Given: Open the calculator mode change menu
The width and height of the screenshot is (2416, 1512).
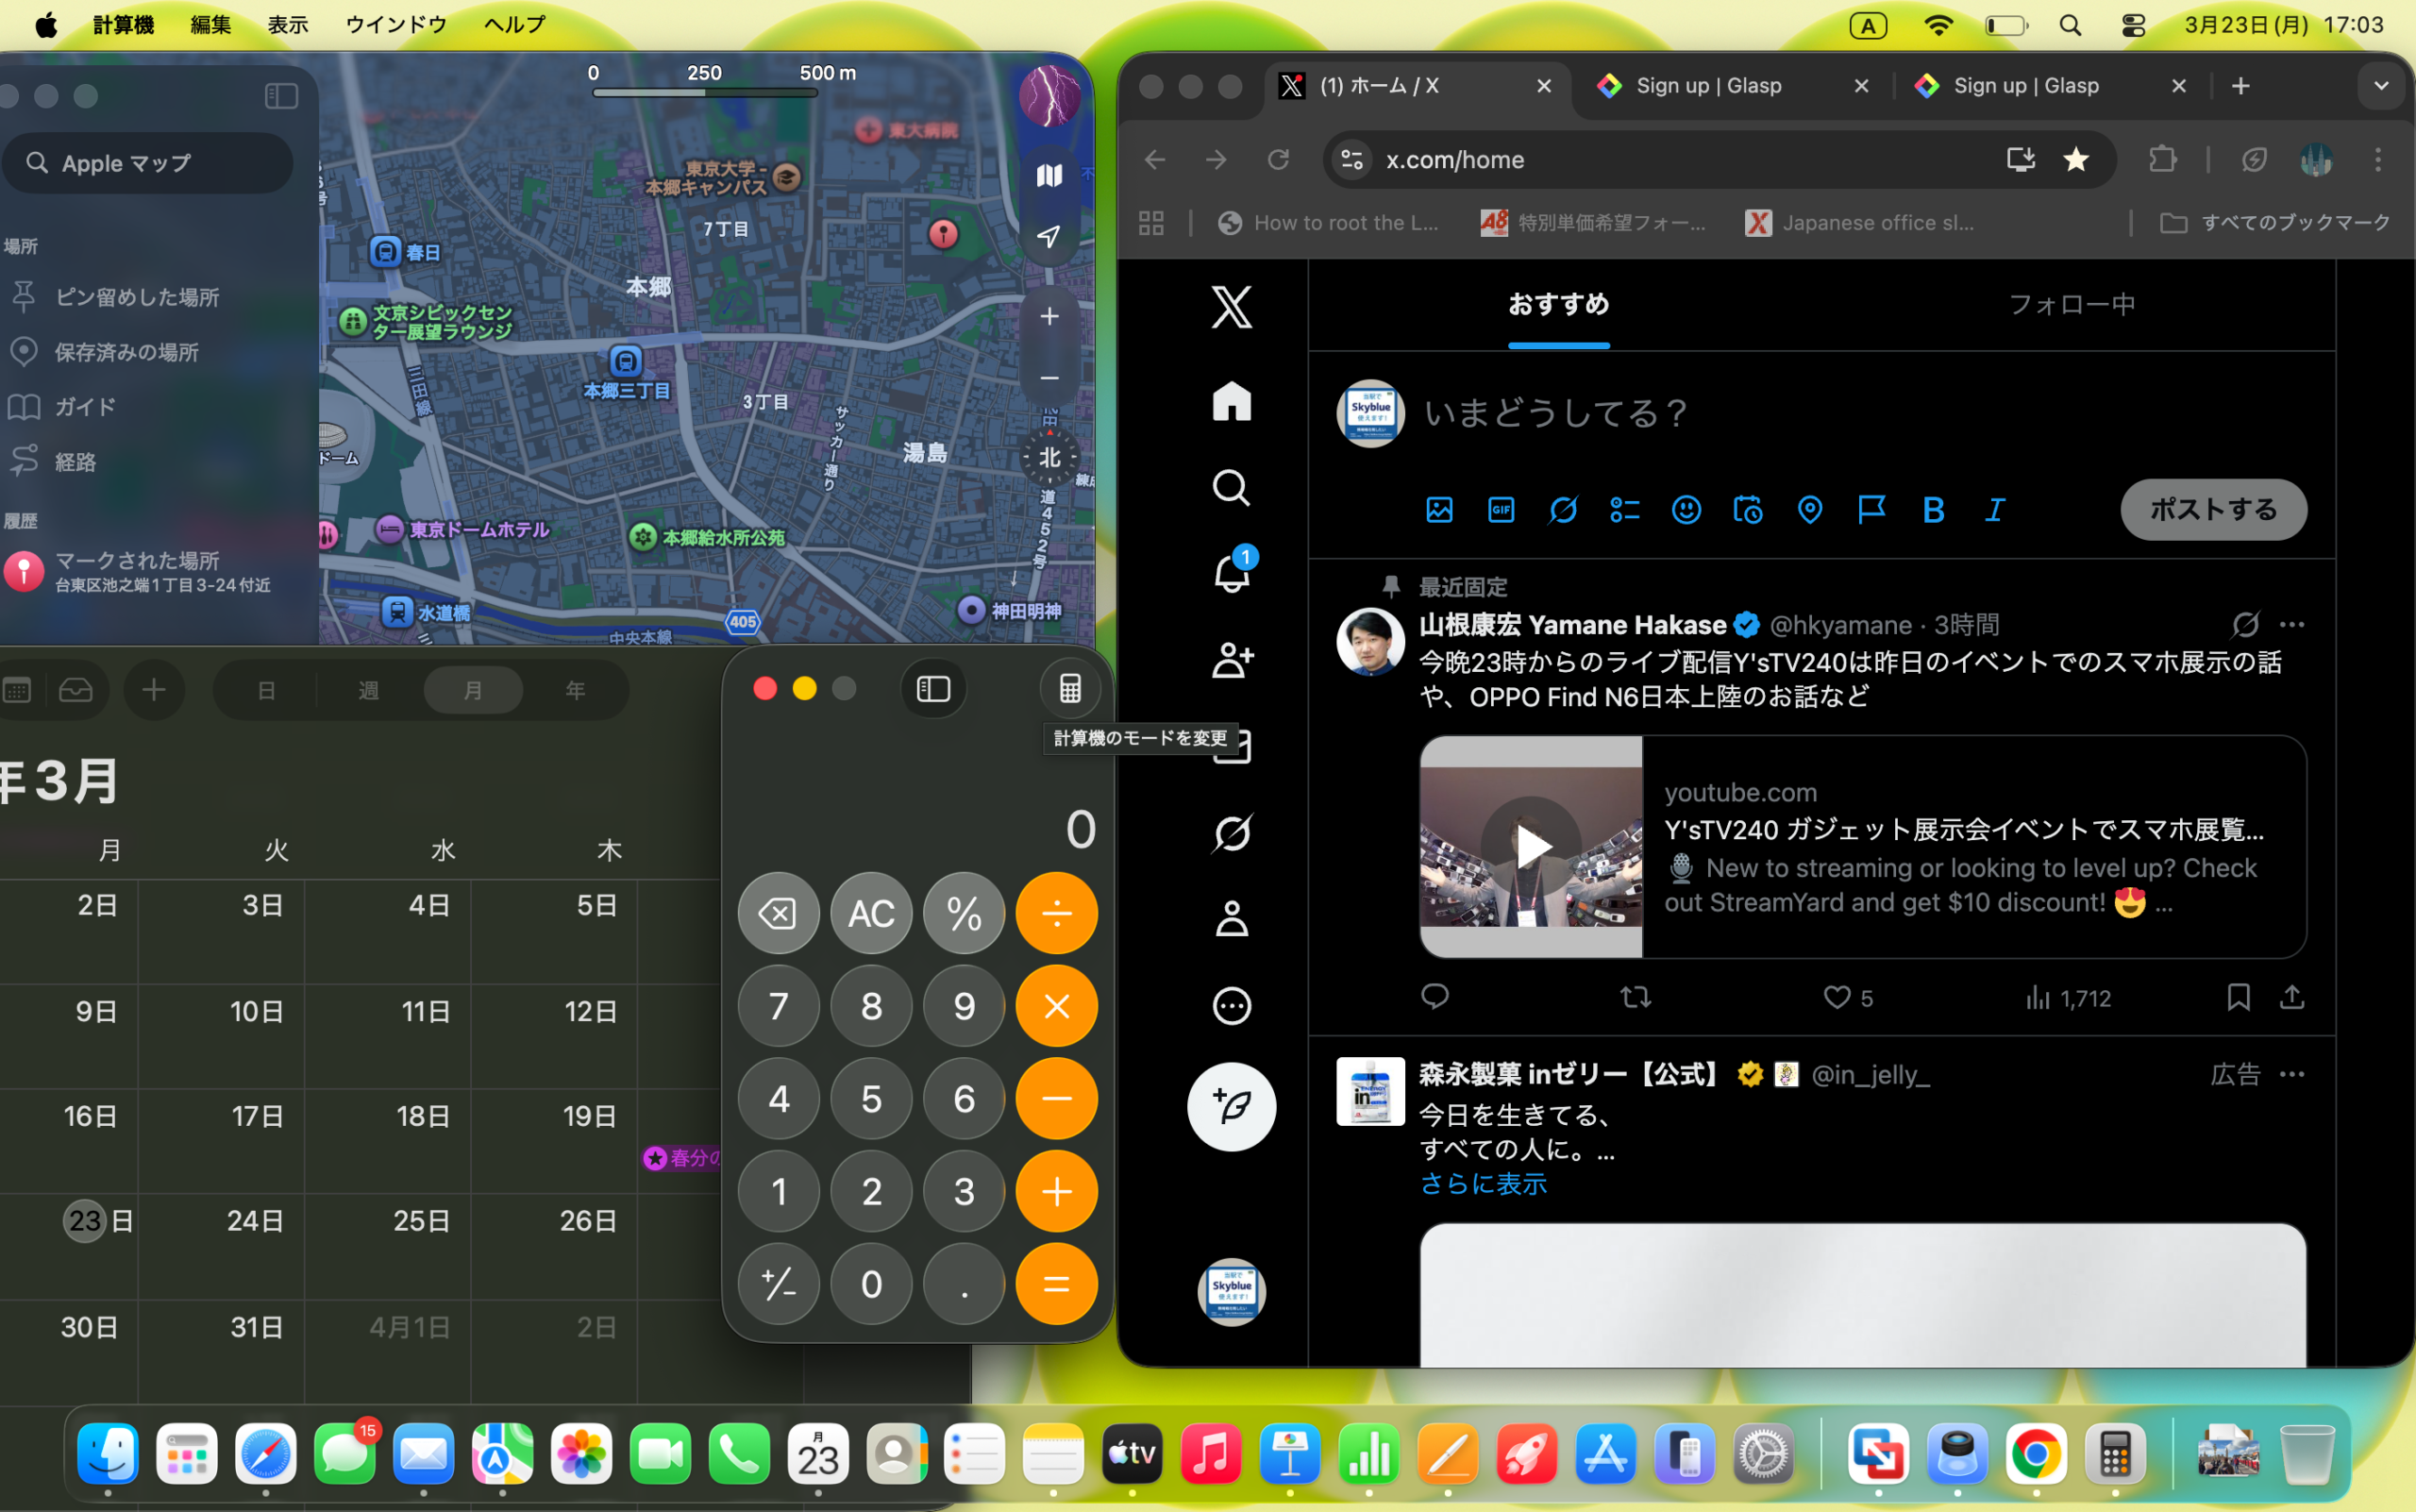Looking at the screenshot, I should [x=1069, y=688].
